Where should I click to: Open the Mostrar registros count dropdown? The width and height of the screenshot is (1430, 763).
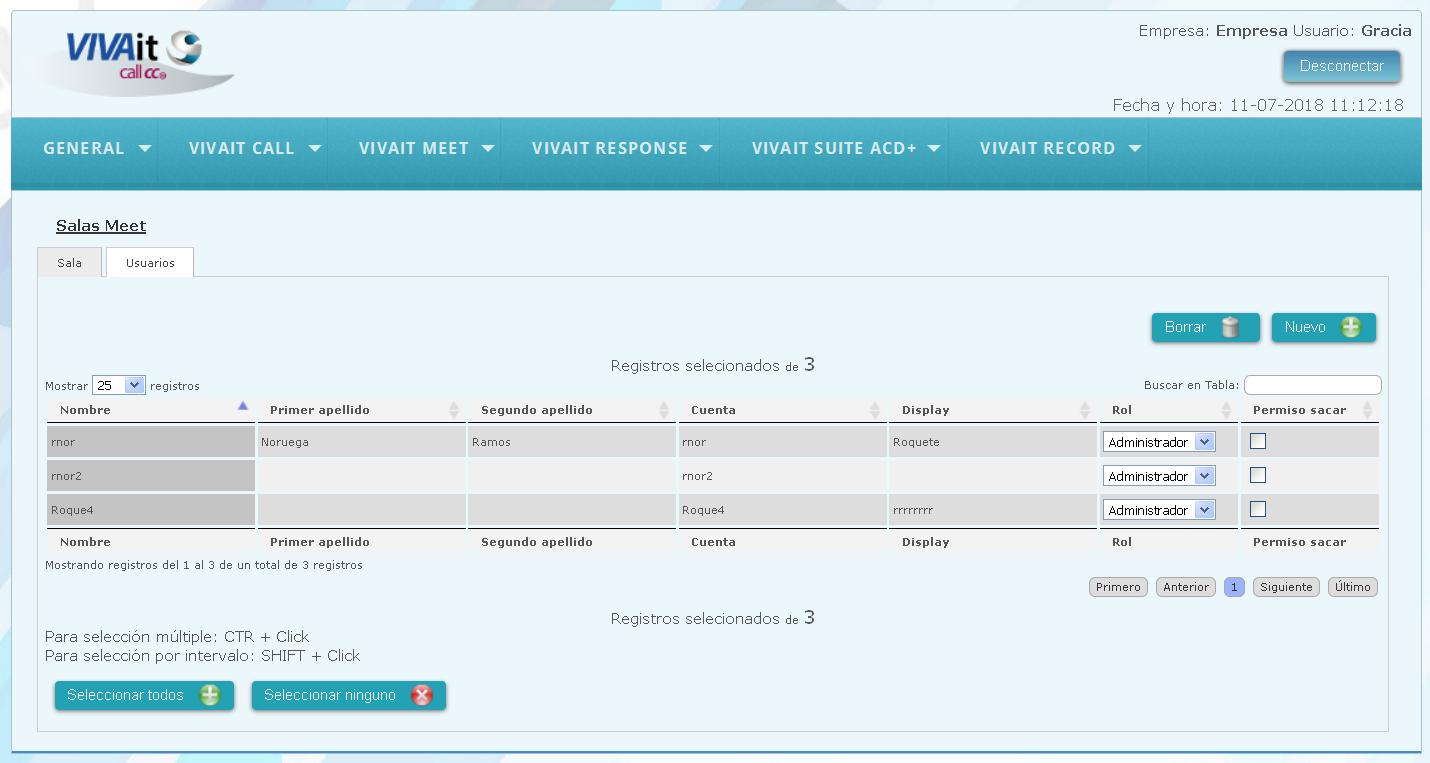(119, 385)
